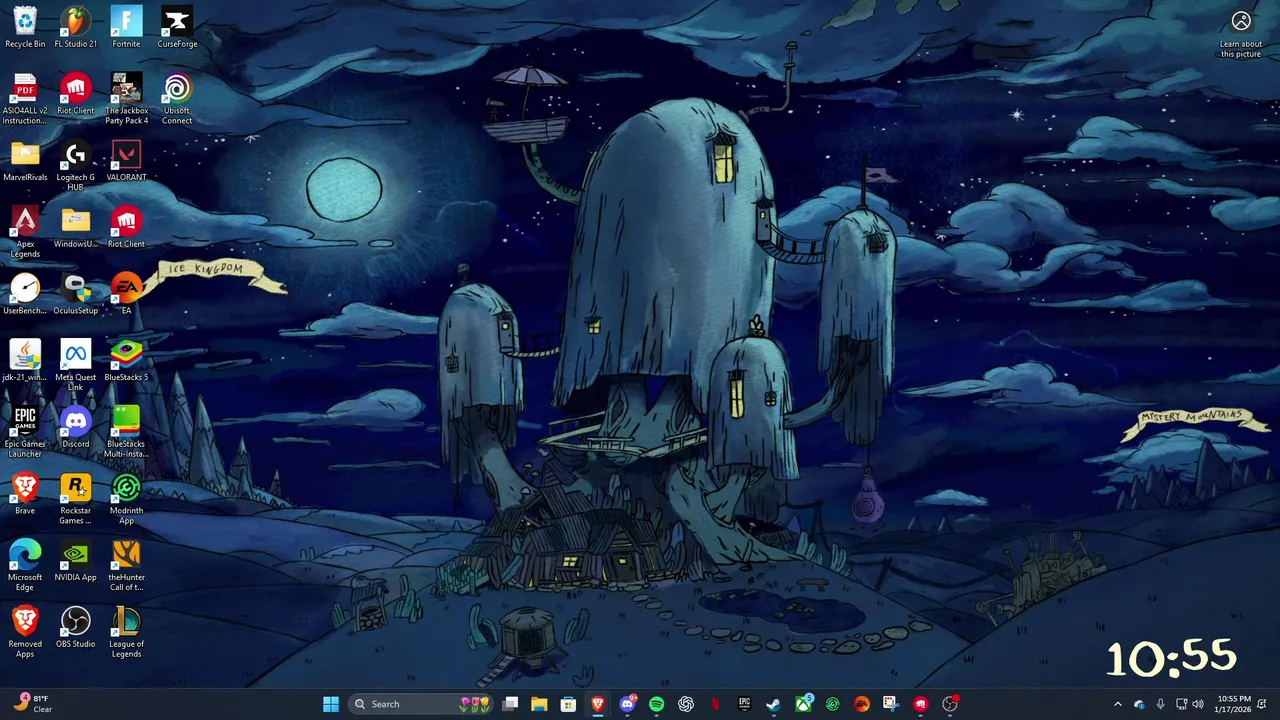Open Ubisoft Connect desktop shortcut
Image resolution: width=1280 pixels, height=720 pixels.
coord(177,99)
